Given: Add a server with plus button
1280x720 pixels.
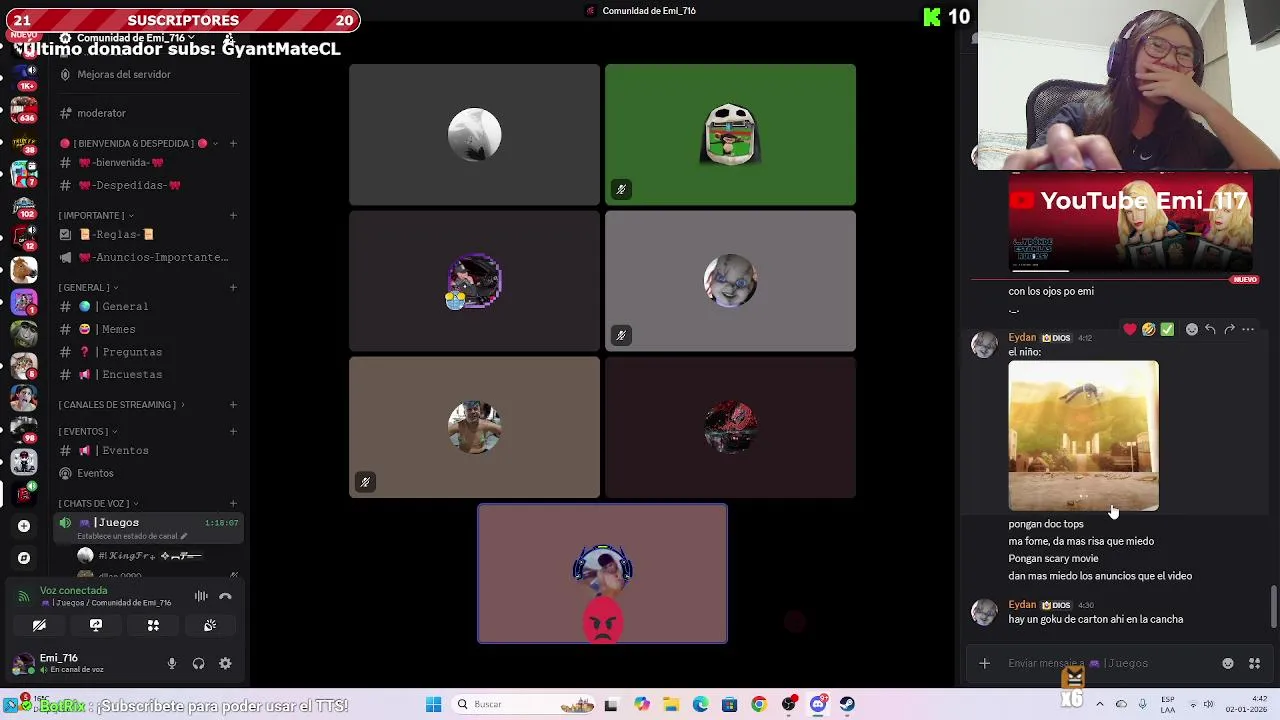Looking at the screenshot, I should click(24, 525).
